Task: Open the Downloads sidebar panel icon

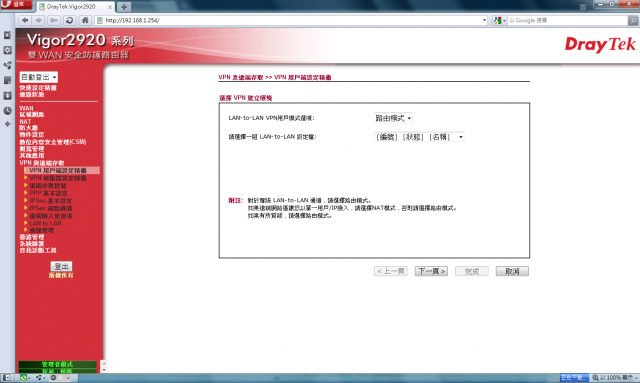Action: (7, 96)
